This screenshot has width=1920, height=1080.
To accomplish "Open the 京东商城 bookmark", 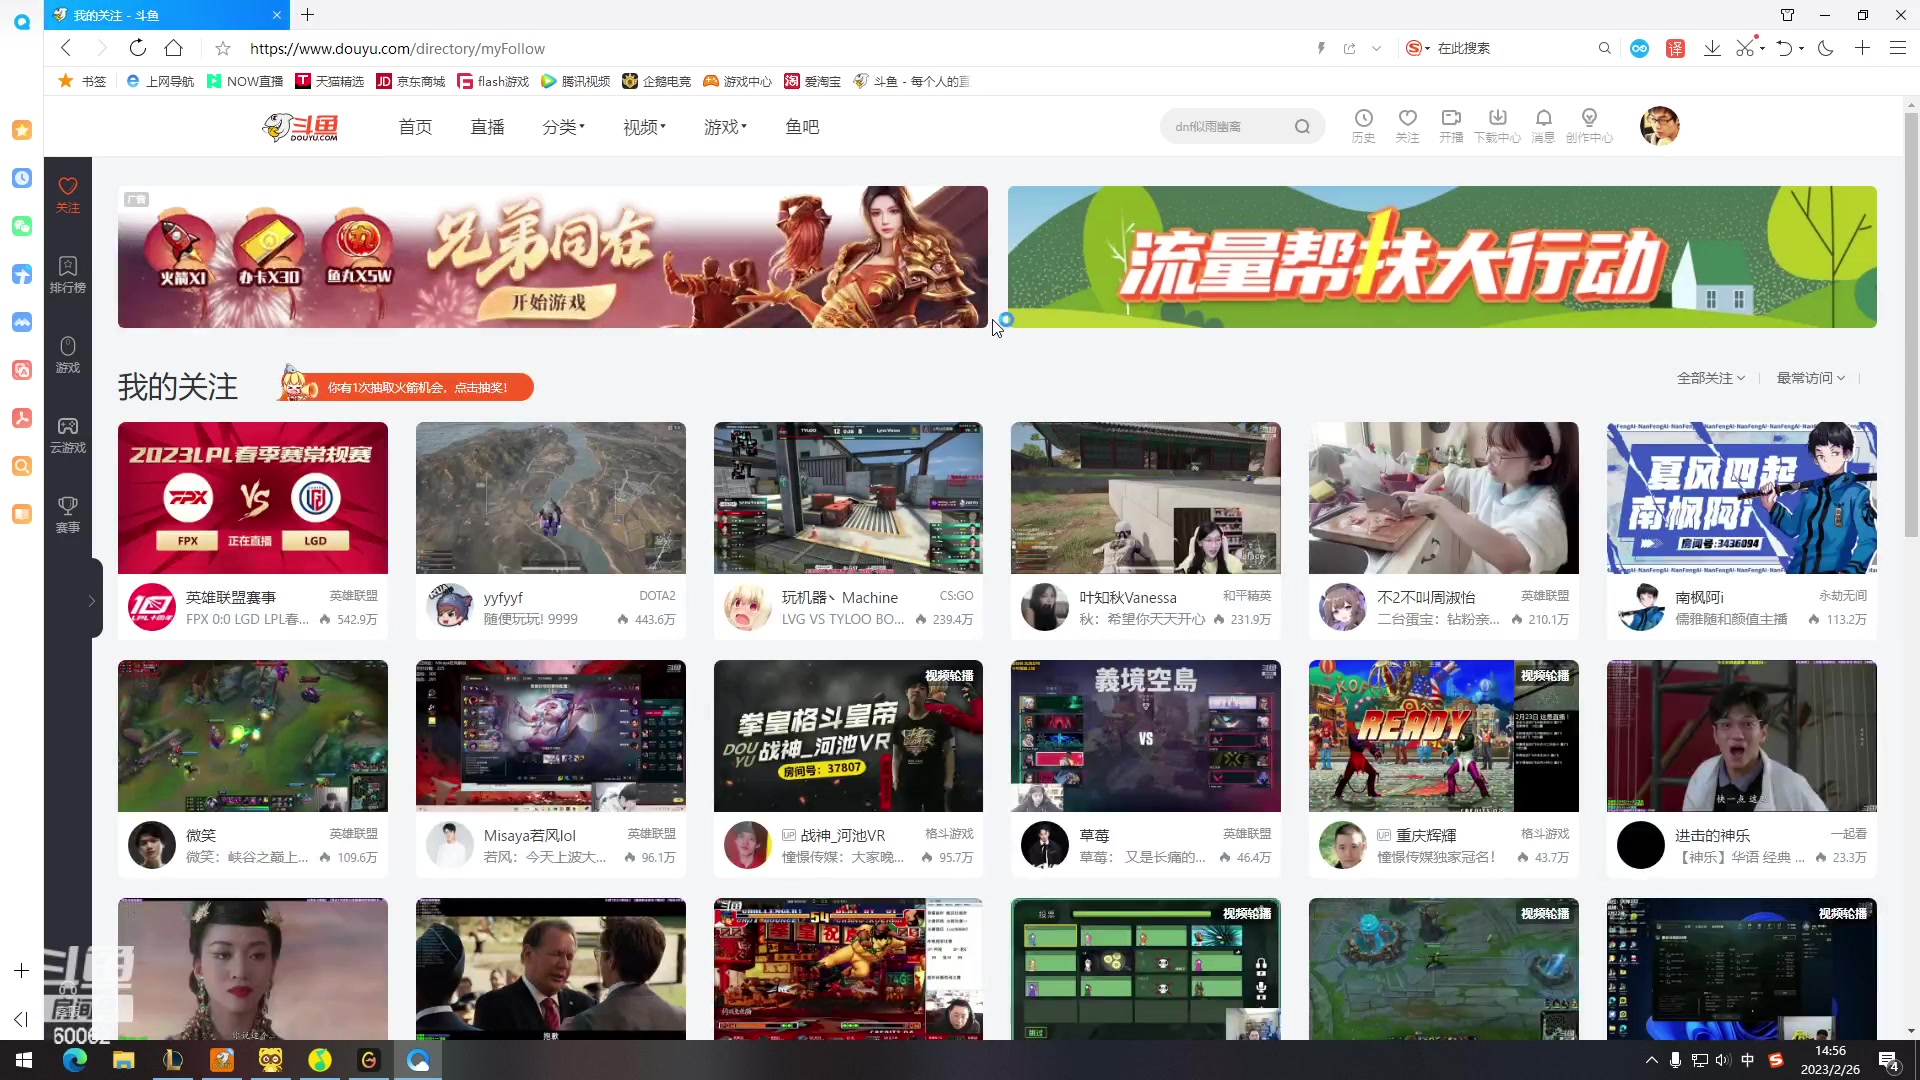I will coord(411,81).
